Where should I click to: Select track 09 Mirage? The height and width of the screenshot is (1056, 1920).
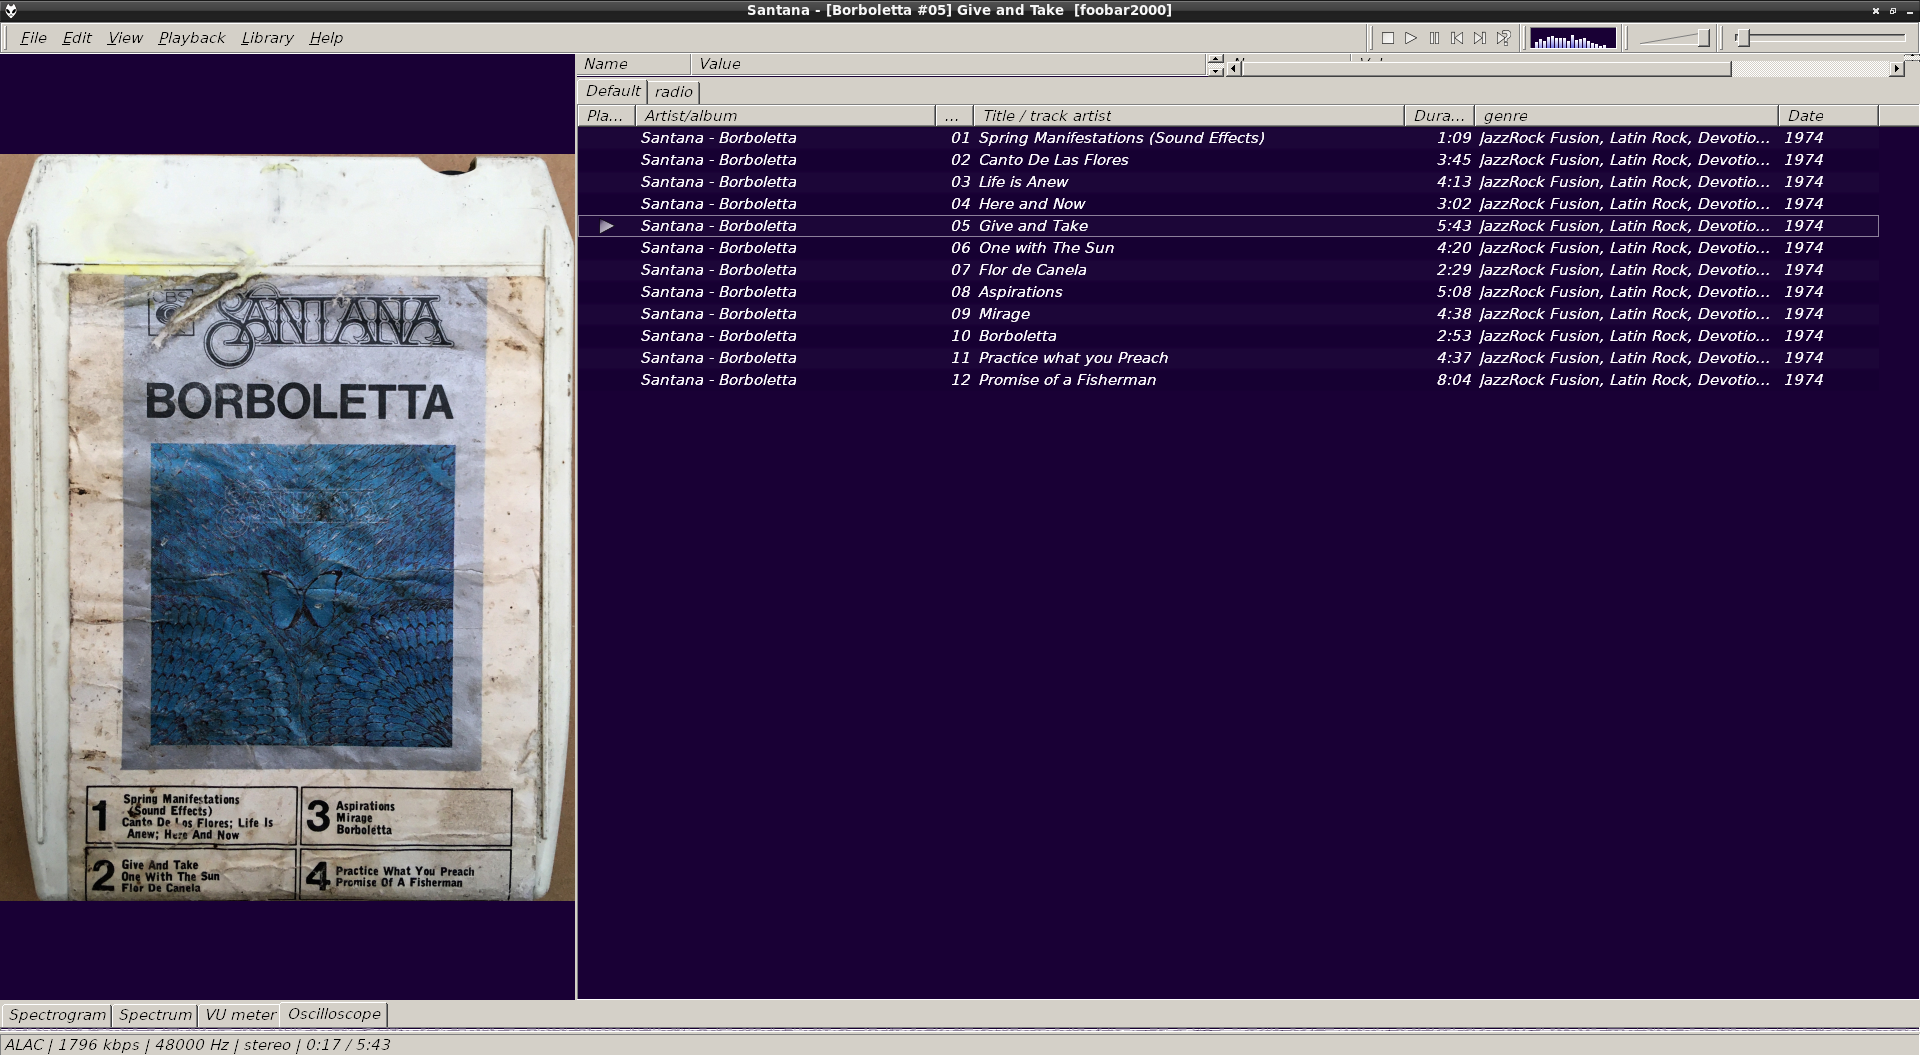click(x=1228, y=314)
